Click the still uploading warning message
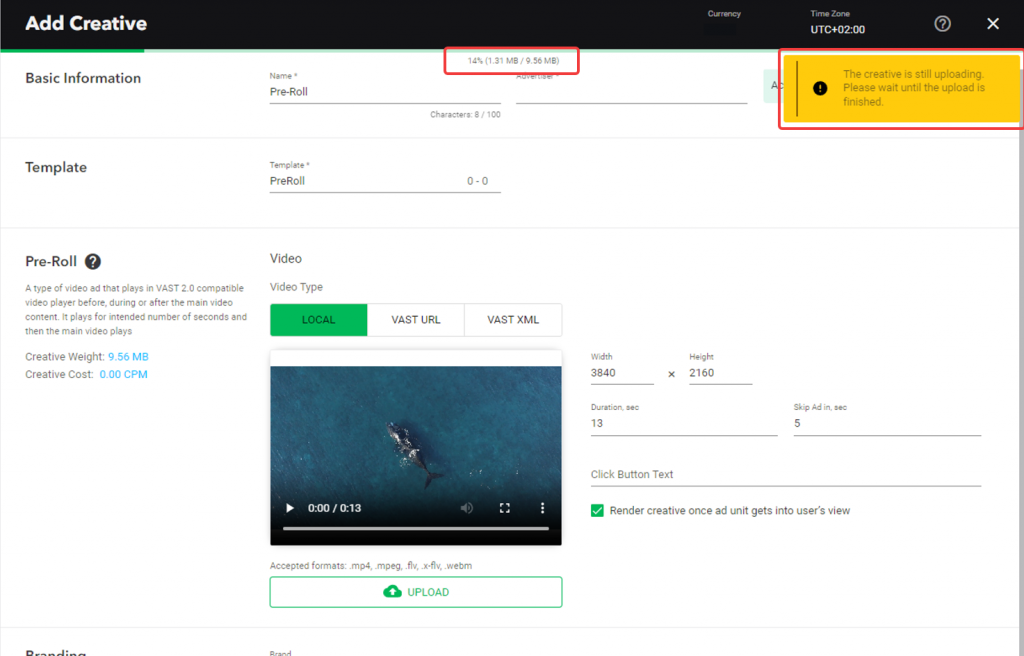This screenshot has height=656, width=1024. (914, 88)
